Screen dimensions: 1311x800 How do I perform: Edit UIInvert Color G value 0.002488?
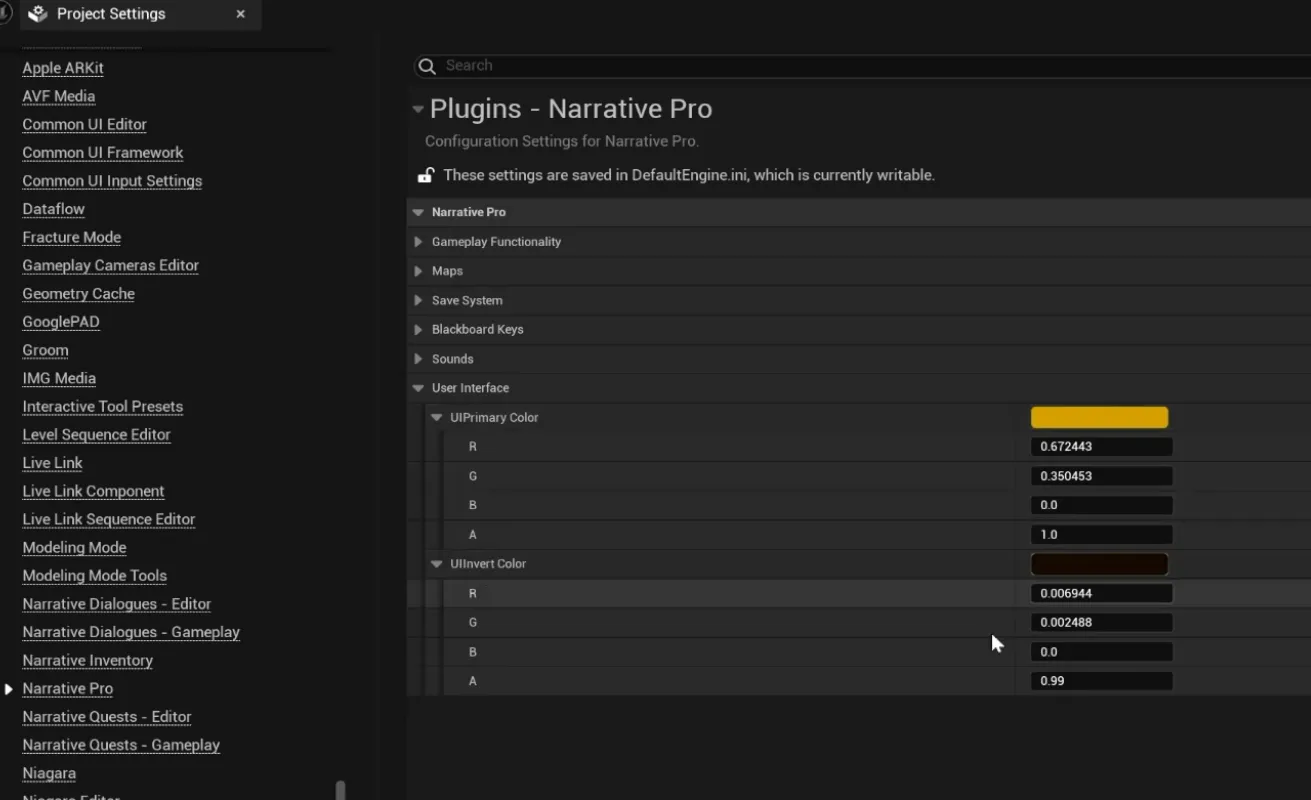[1101, 622]
